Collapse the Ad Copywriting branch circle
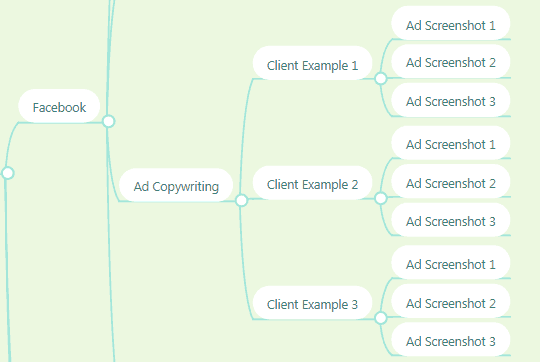Screen dimensions: 540x362 (x=241, y=200)
